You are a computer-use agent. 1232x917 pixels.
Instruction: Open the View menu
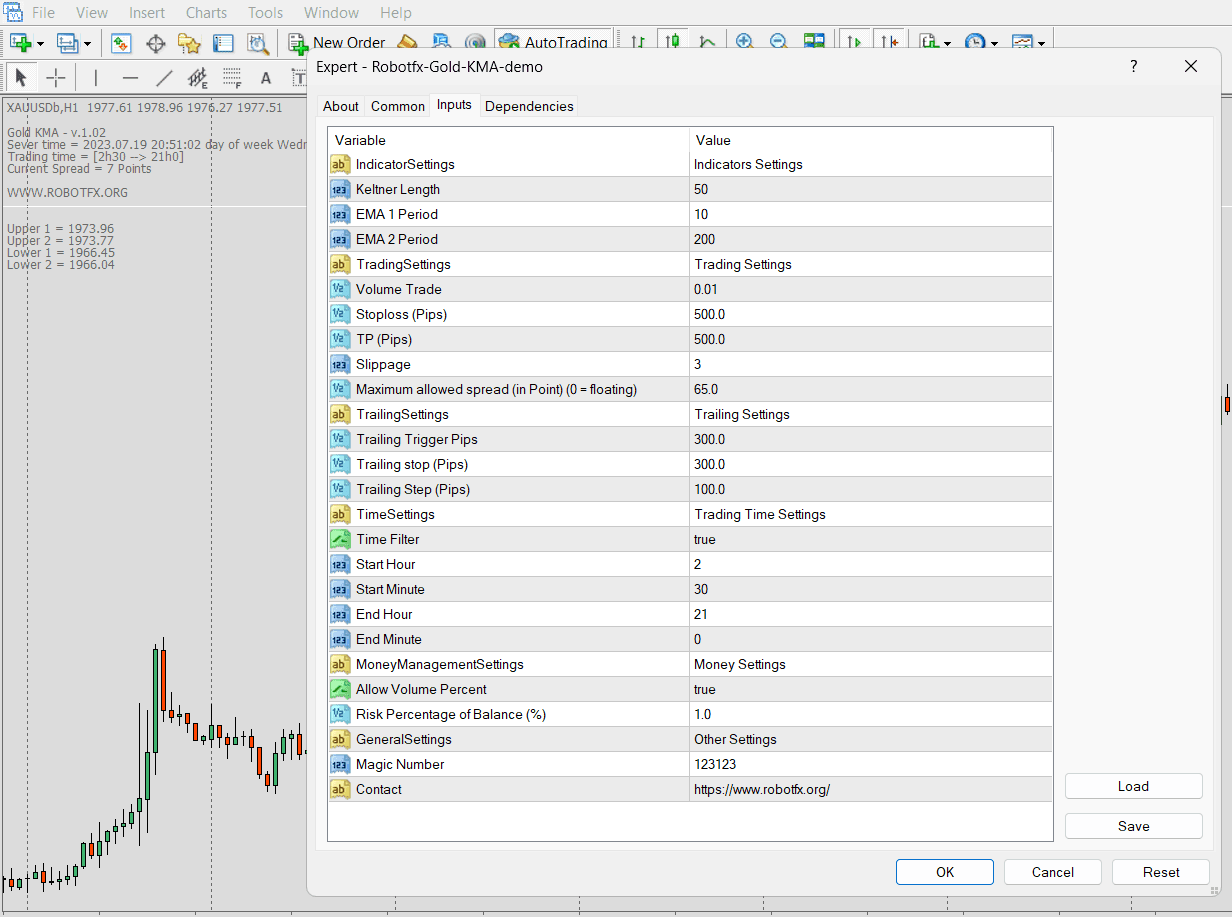click(x=92, y=13)
